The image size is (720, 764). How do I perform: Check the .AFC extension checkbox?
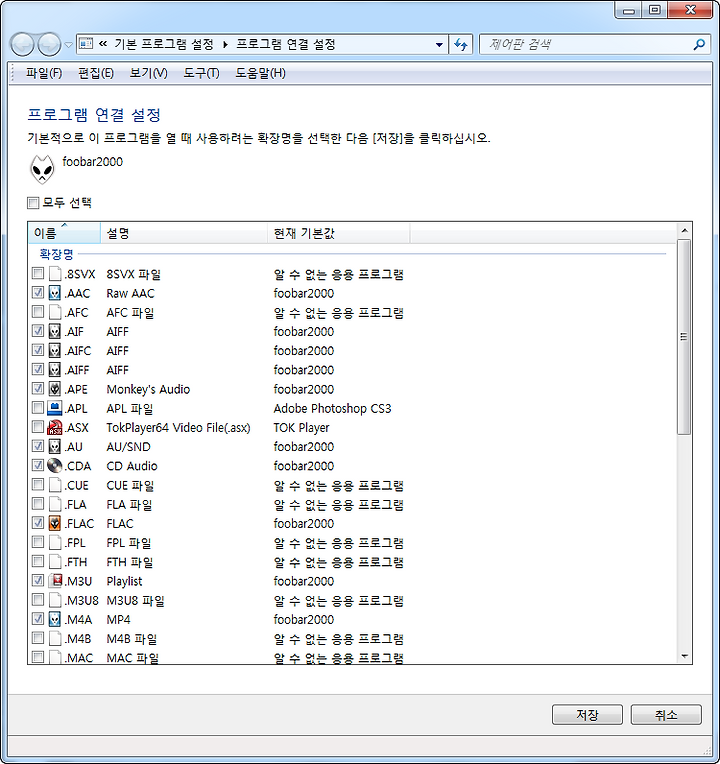tap(38, 311)
